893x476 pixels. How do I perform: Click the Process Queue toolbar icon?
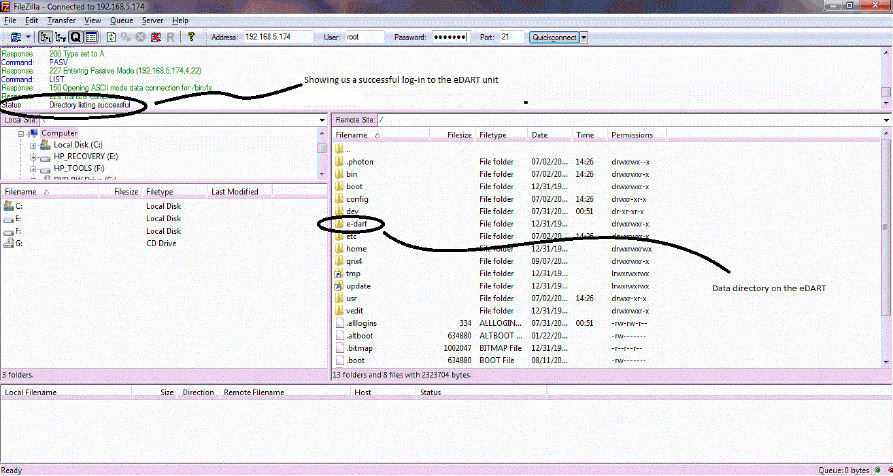pos(126,37)
